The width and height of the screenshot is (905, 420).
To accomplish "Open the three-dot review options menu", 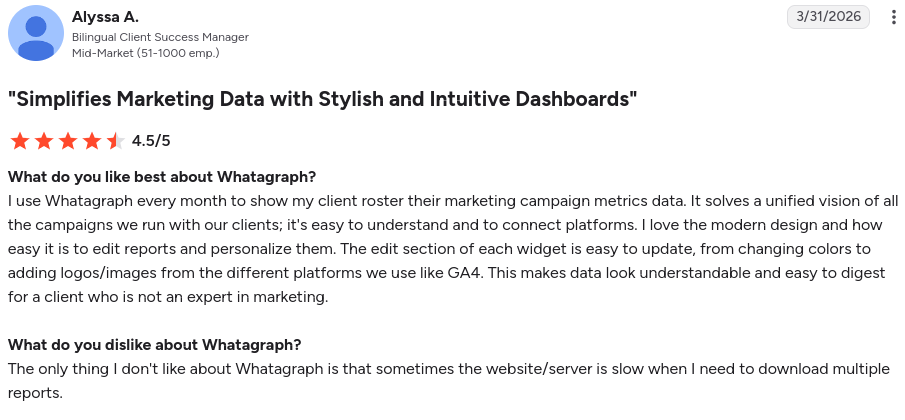I will coord(893,17).
